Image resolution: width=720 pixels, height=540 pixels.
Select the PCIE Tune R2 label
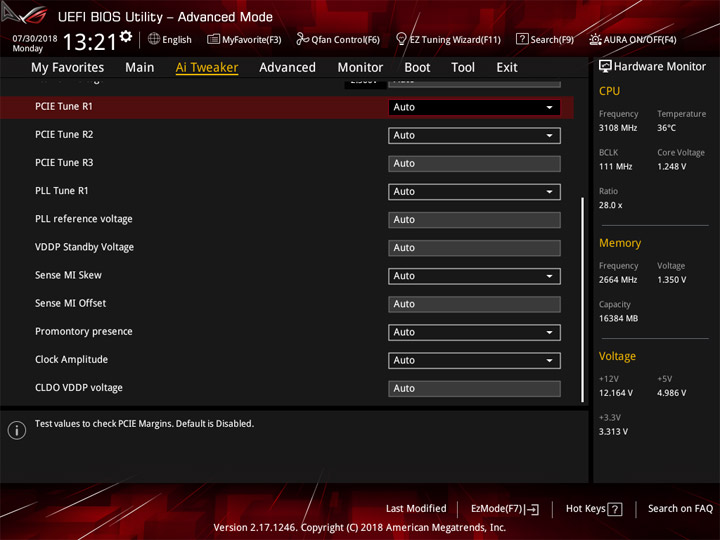pos(64,135)
